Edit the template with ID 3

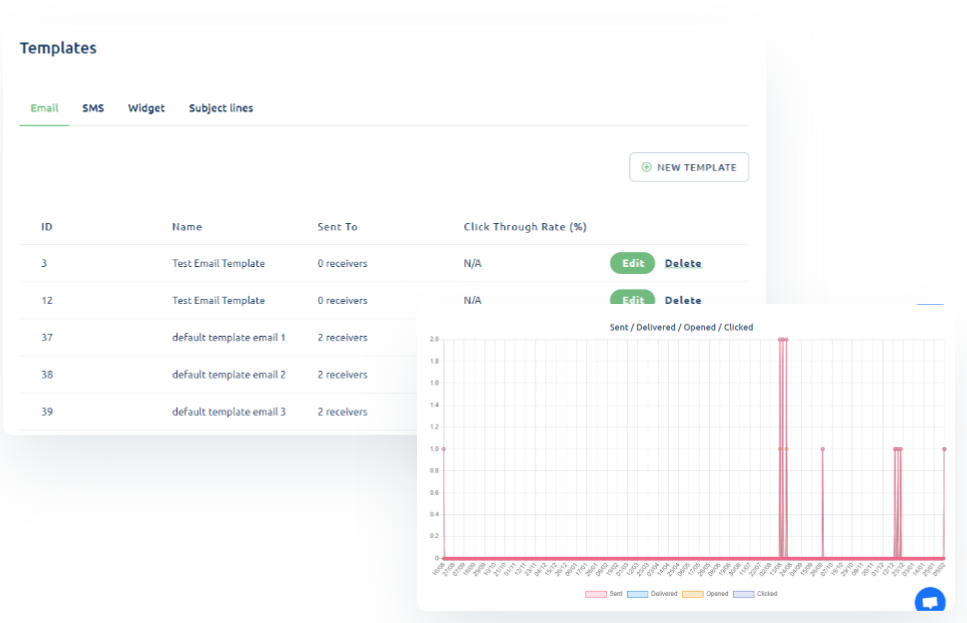632,263
